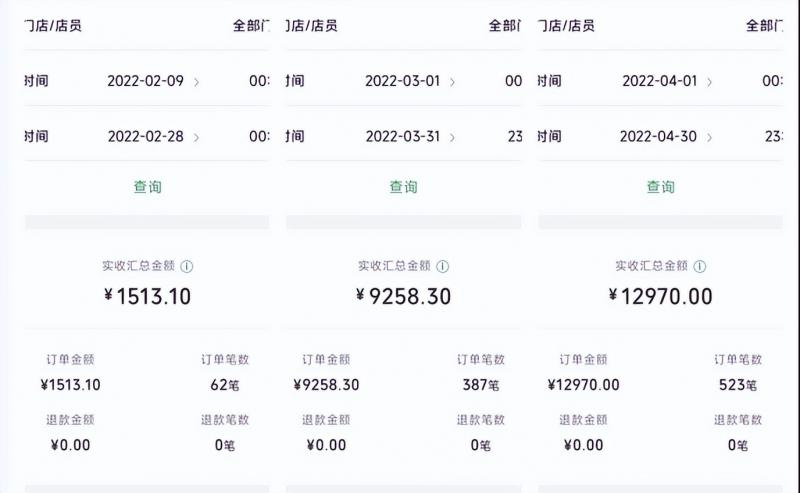This screenshot has height=493, width=800.
Task: Click info icon beside ¥12970.00 total heading
Action: (x=700, y=266)
